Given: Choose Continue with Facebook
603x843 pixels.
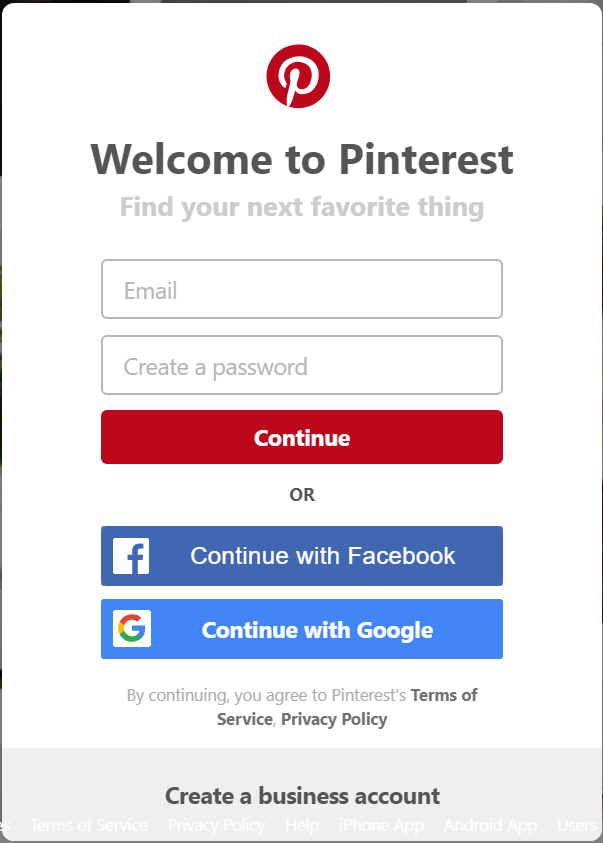Looking at the screenshot, I should [x=301, y=556].
